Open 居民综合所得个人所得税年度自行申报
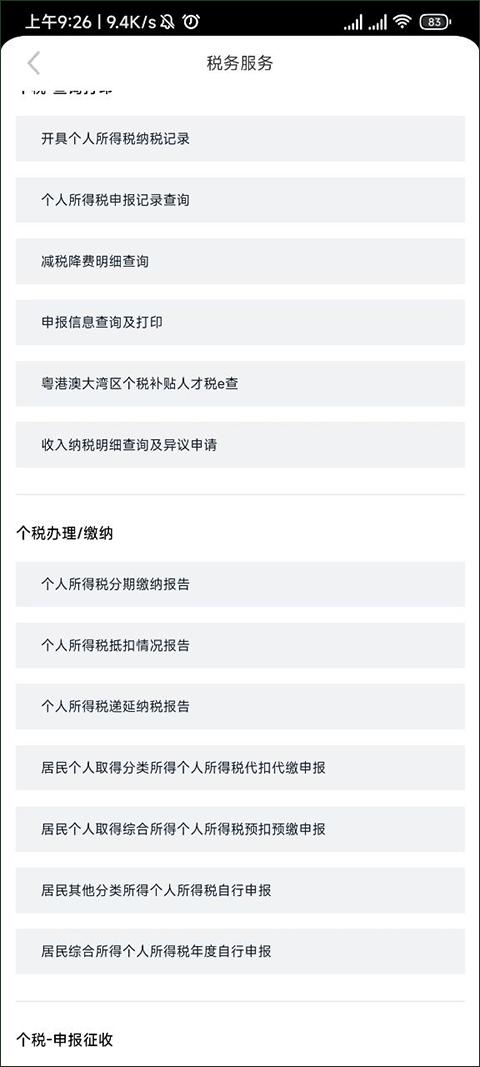 click(x=240, y=951)
